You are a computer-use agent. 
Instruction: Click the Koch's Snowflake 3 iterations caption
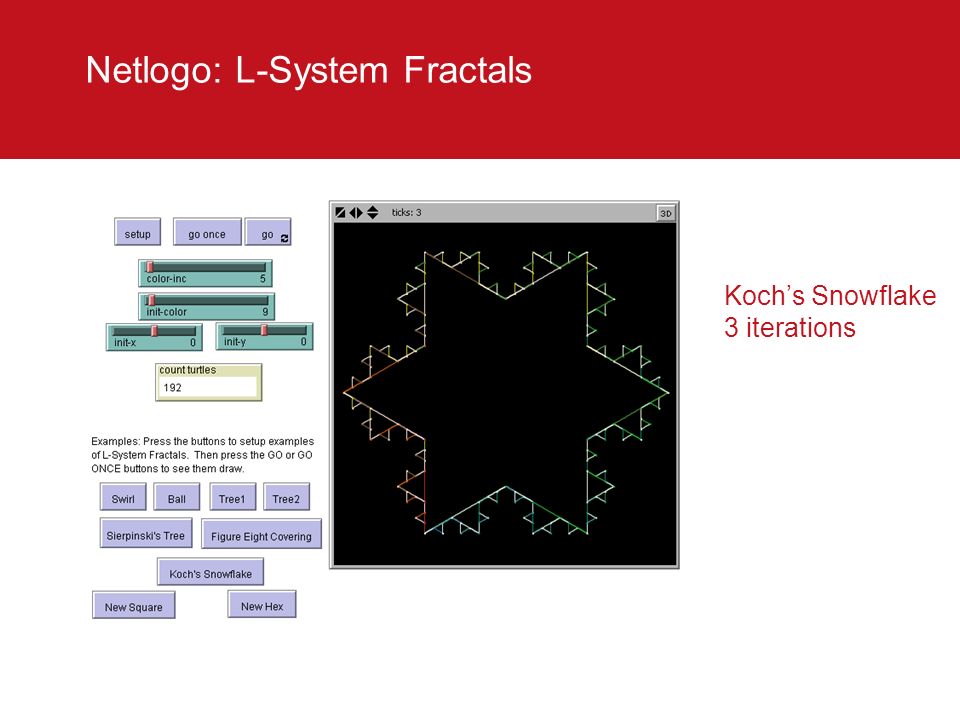coord(830,312)
